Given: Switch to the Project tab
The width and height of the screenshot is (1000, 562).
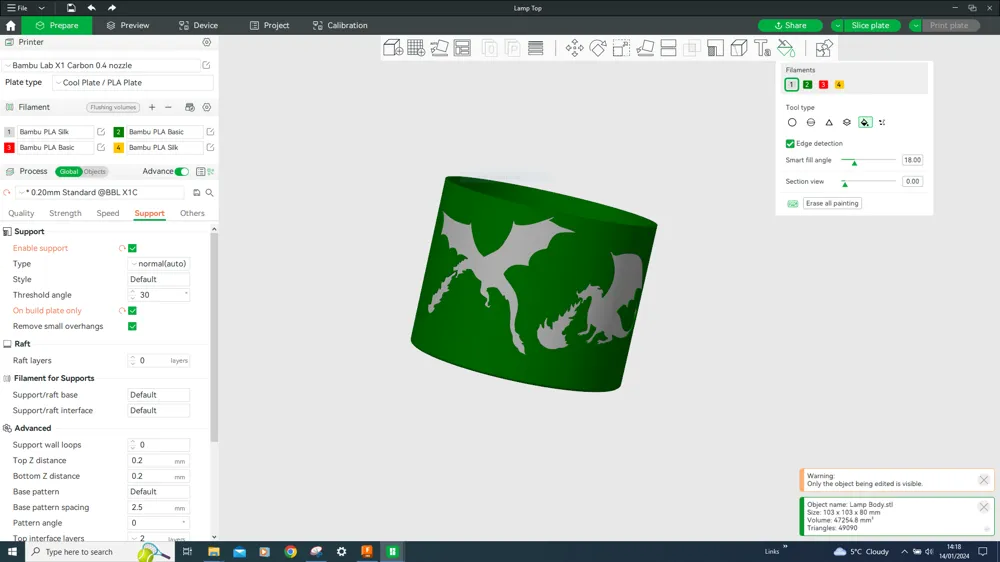Looking at the screenshot, I should [269, 26].
